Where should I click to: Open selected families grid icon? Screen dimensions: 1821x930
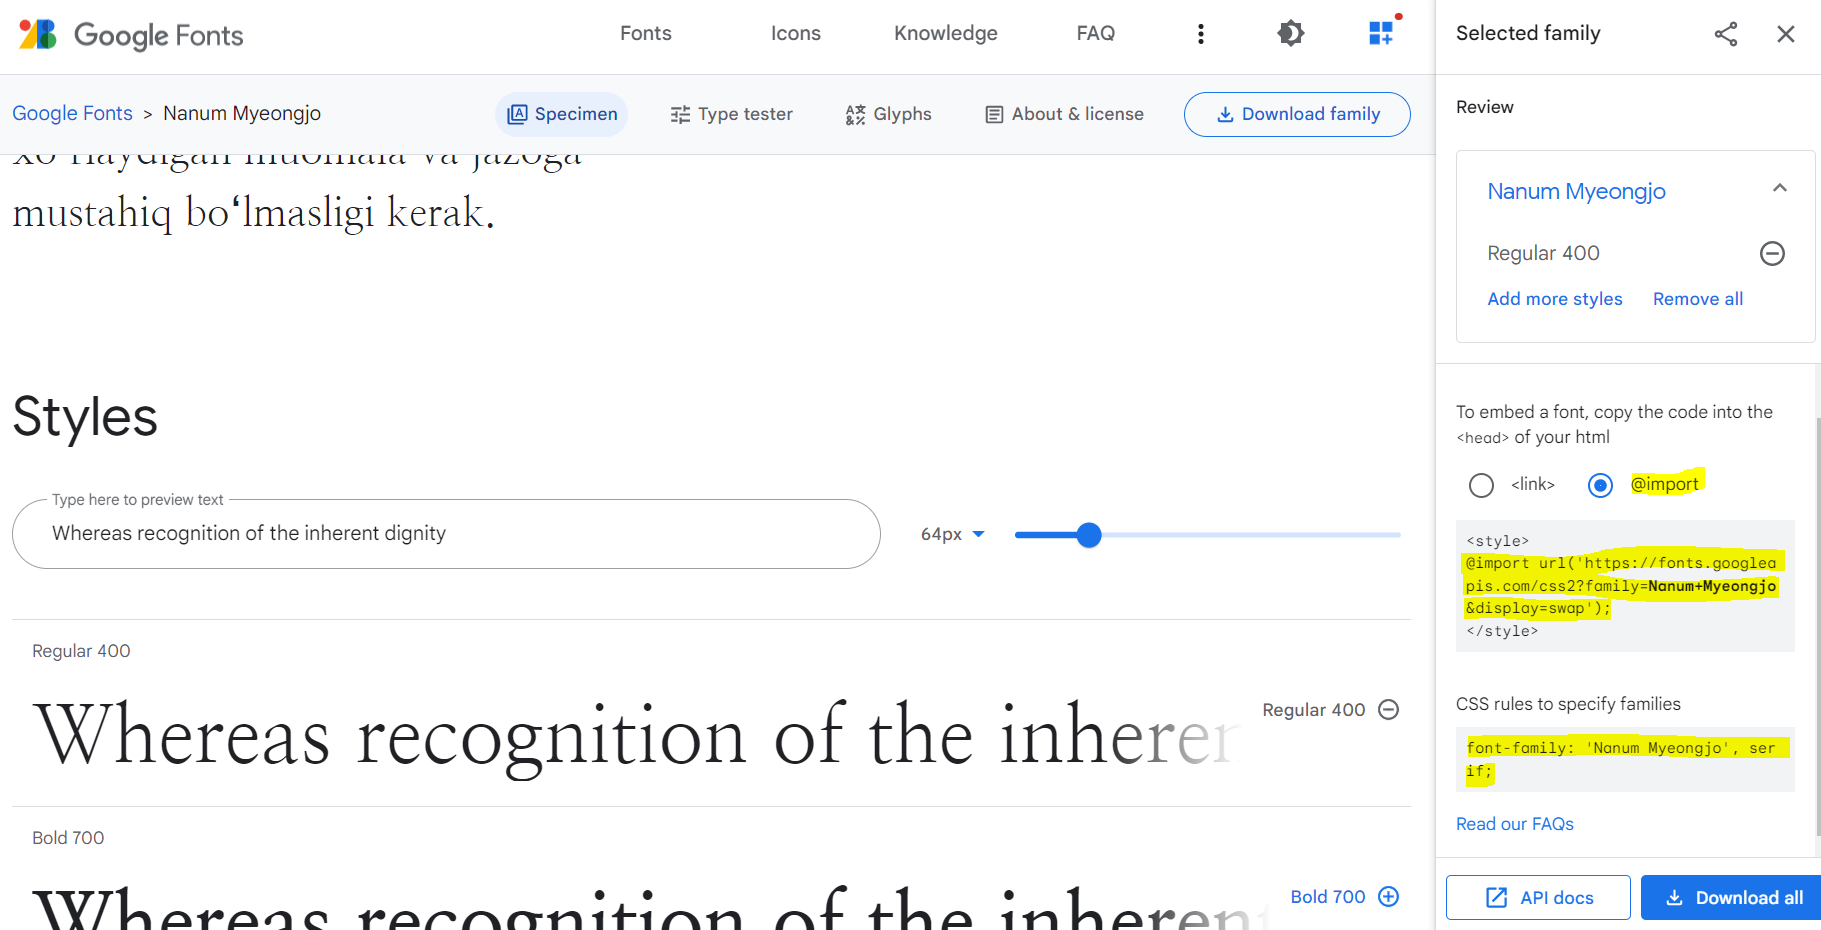1381,33
